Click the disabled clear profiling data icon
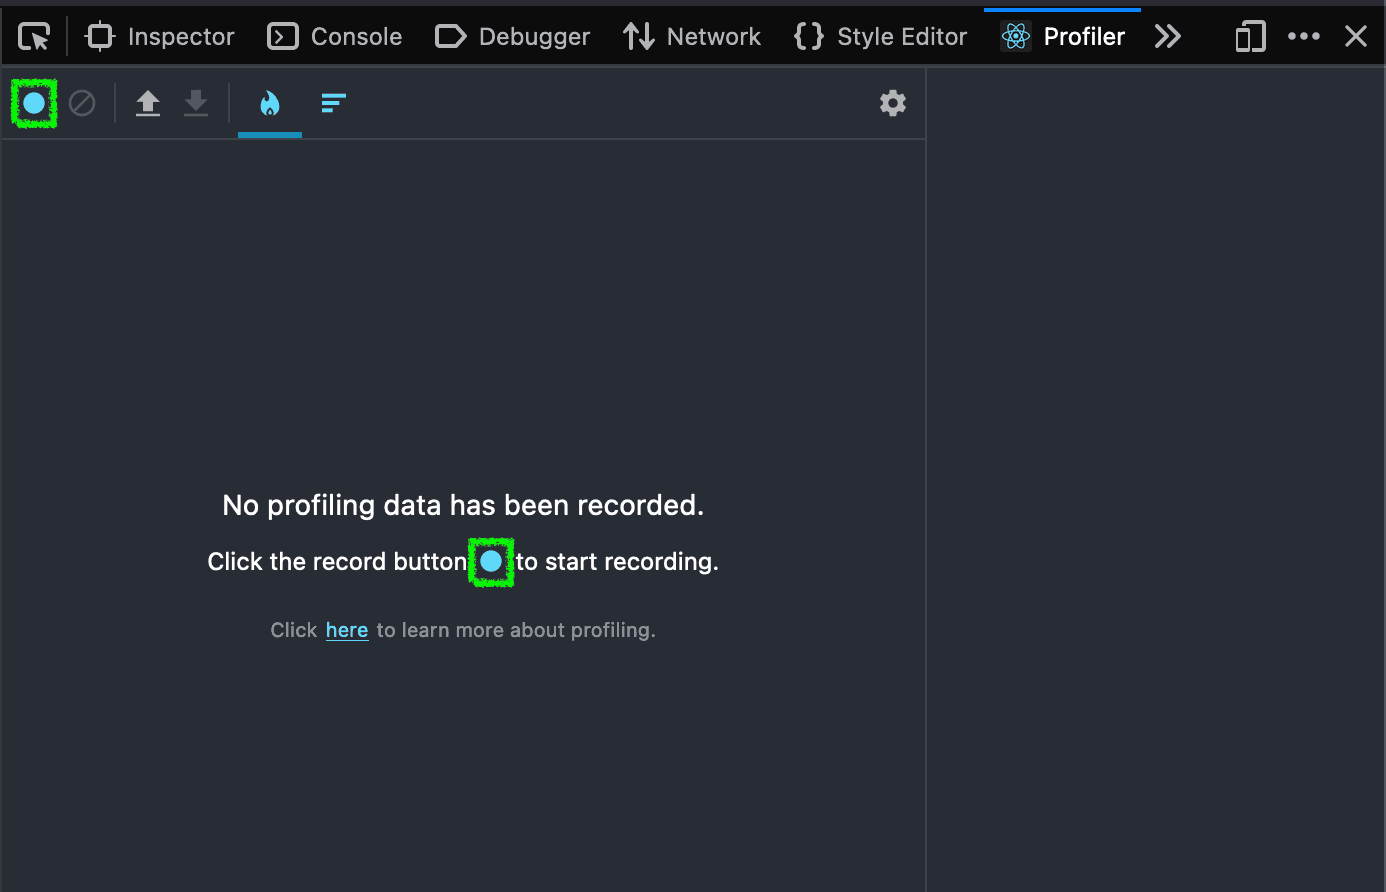1386x892 pixels. click(x=82, y=103)
